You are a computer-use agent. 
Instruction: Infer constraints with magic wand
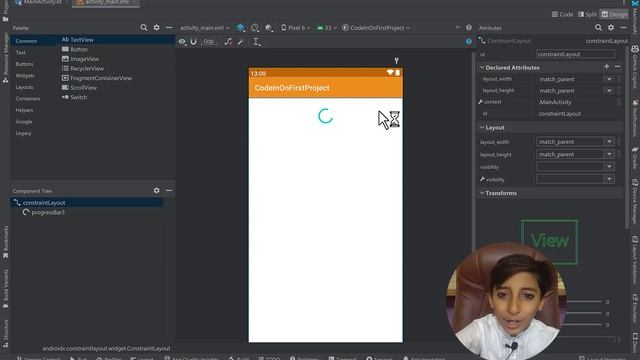(241, 42)
